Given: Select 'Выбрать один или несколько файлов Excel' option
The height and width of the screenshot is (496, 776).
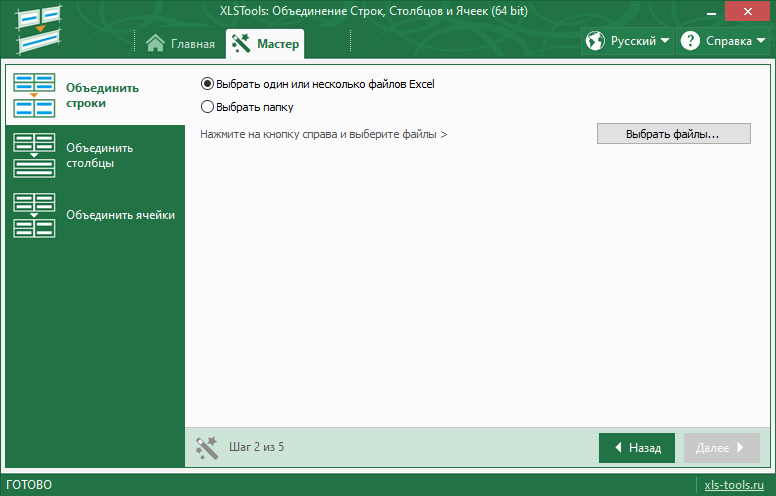Looking at the screenshot, I should (208, 85).
